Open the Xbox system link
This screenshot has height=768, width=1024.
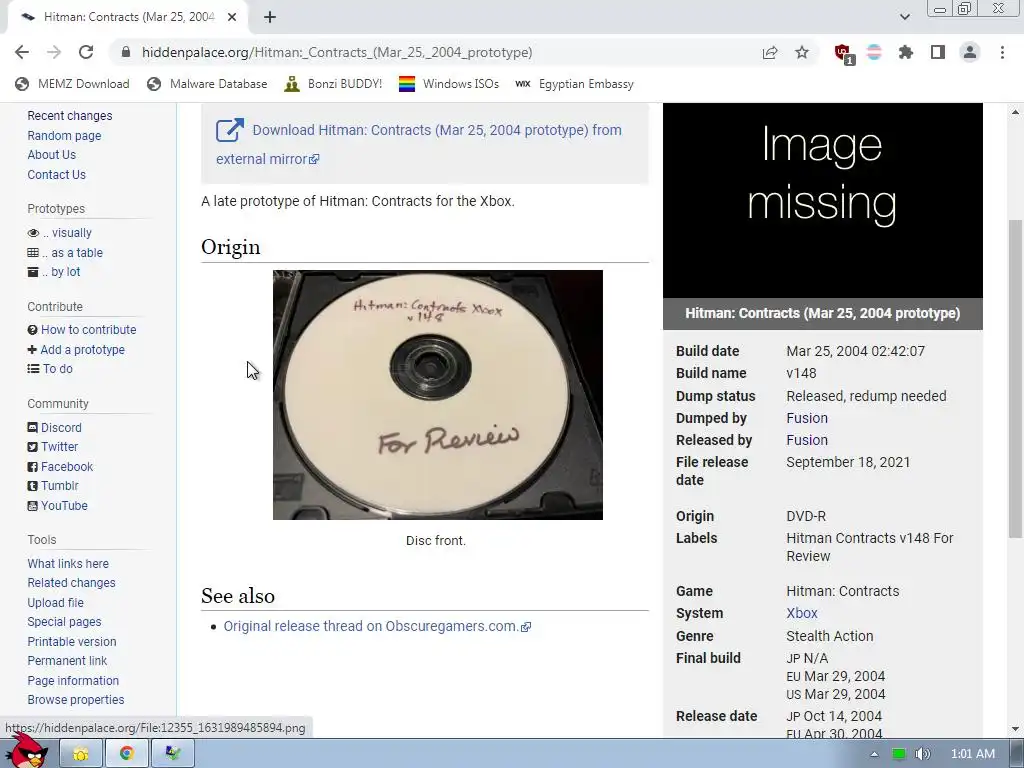(801, 613)
